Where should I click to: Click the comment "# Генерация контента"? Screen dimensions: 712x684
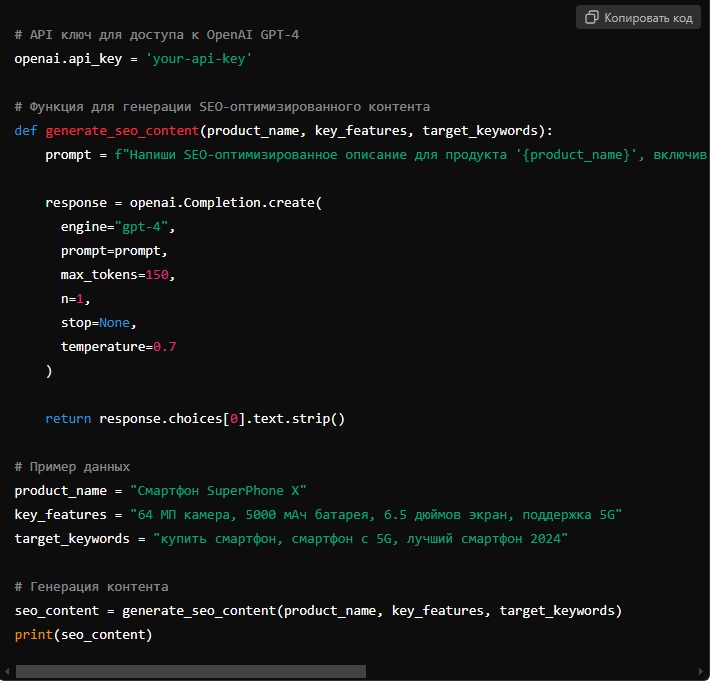pyautogui.click(x=91, y=587)
